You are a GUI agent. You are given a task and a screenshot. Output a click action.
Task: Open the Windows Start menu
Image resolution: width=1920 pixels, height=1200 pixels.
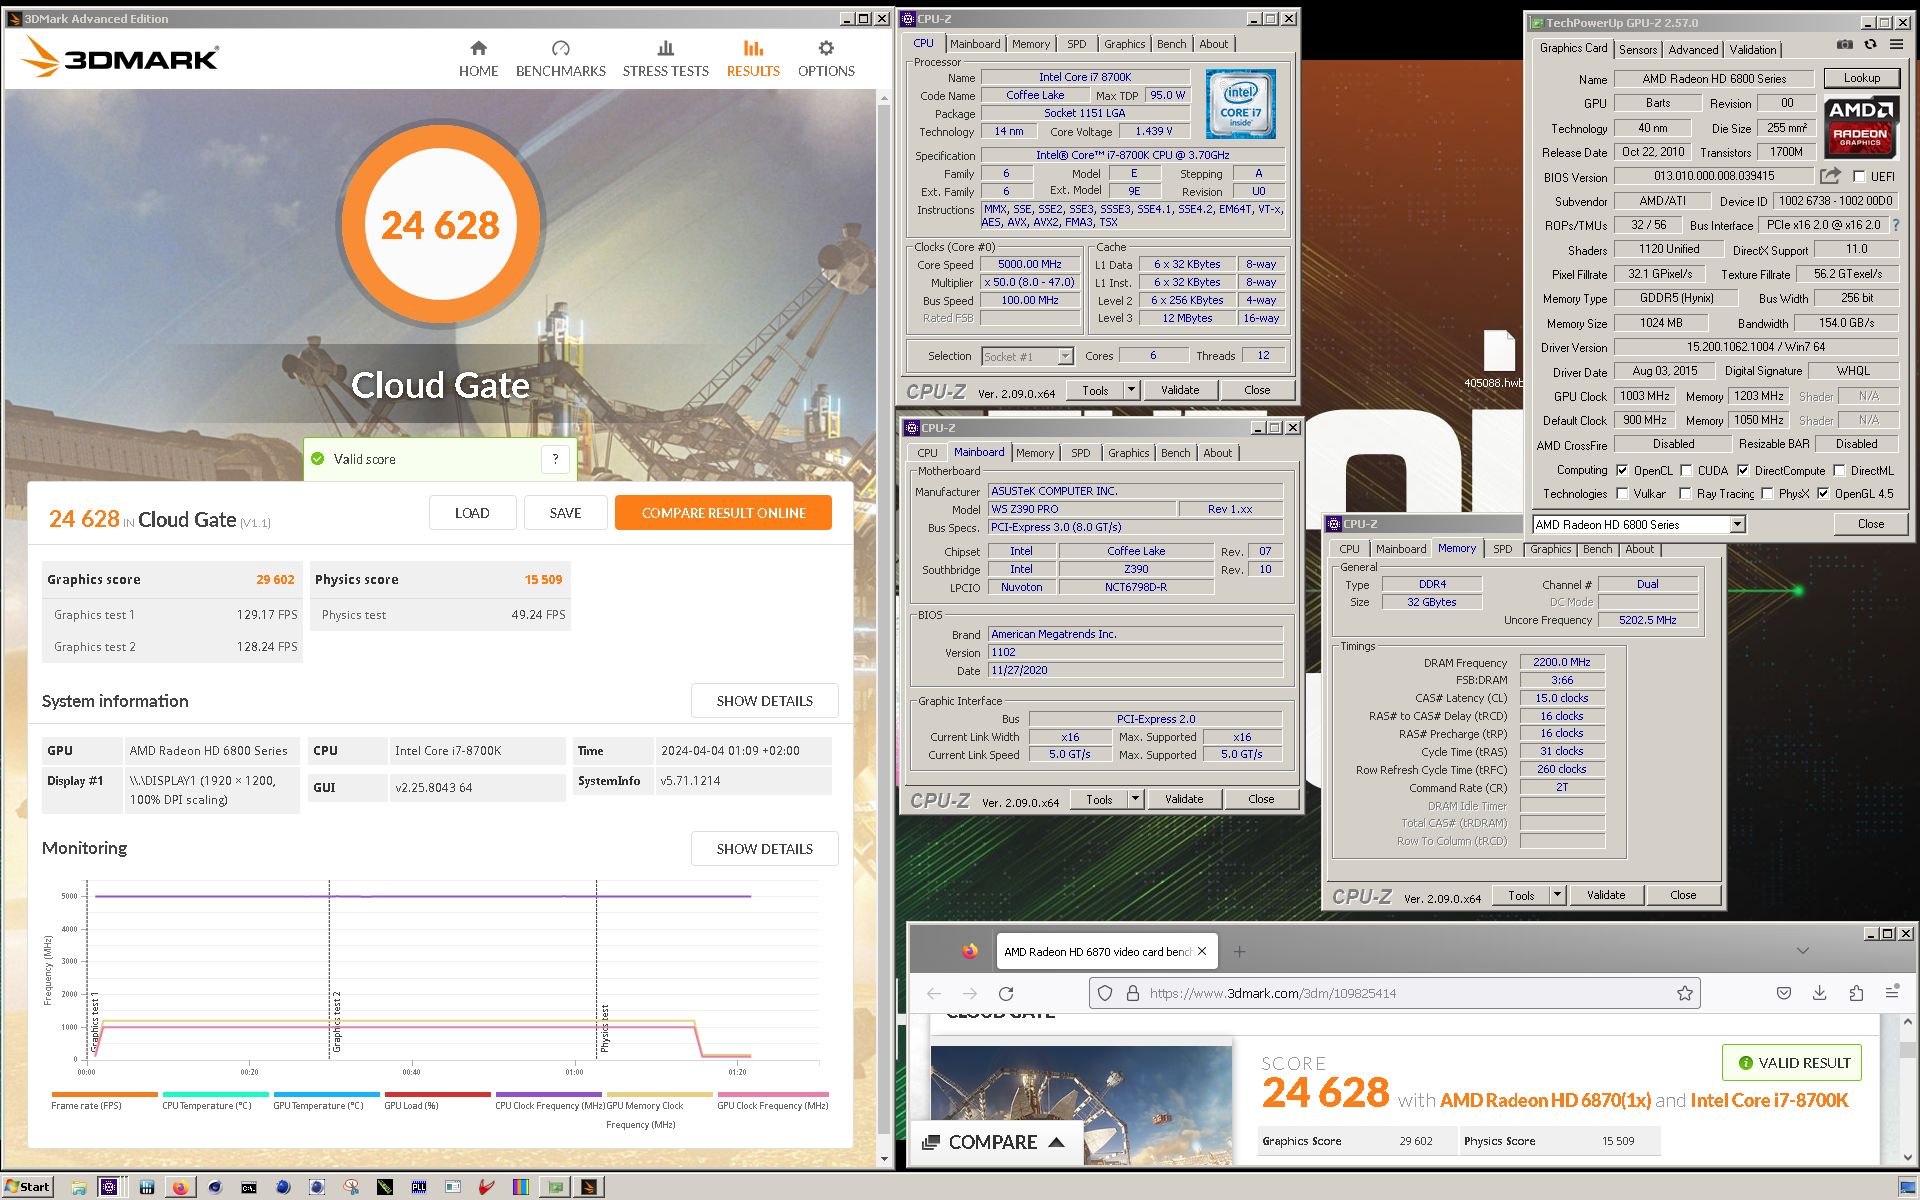tap(27, 1187)
